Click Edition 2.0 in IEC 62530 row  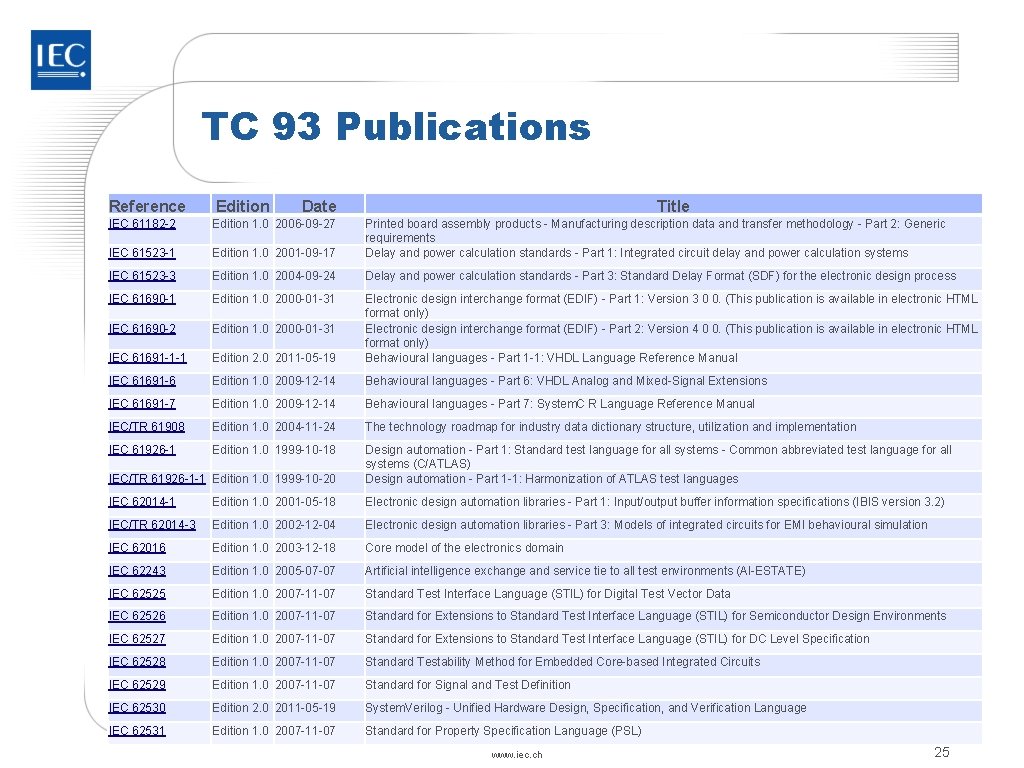[240, 709]
